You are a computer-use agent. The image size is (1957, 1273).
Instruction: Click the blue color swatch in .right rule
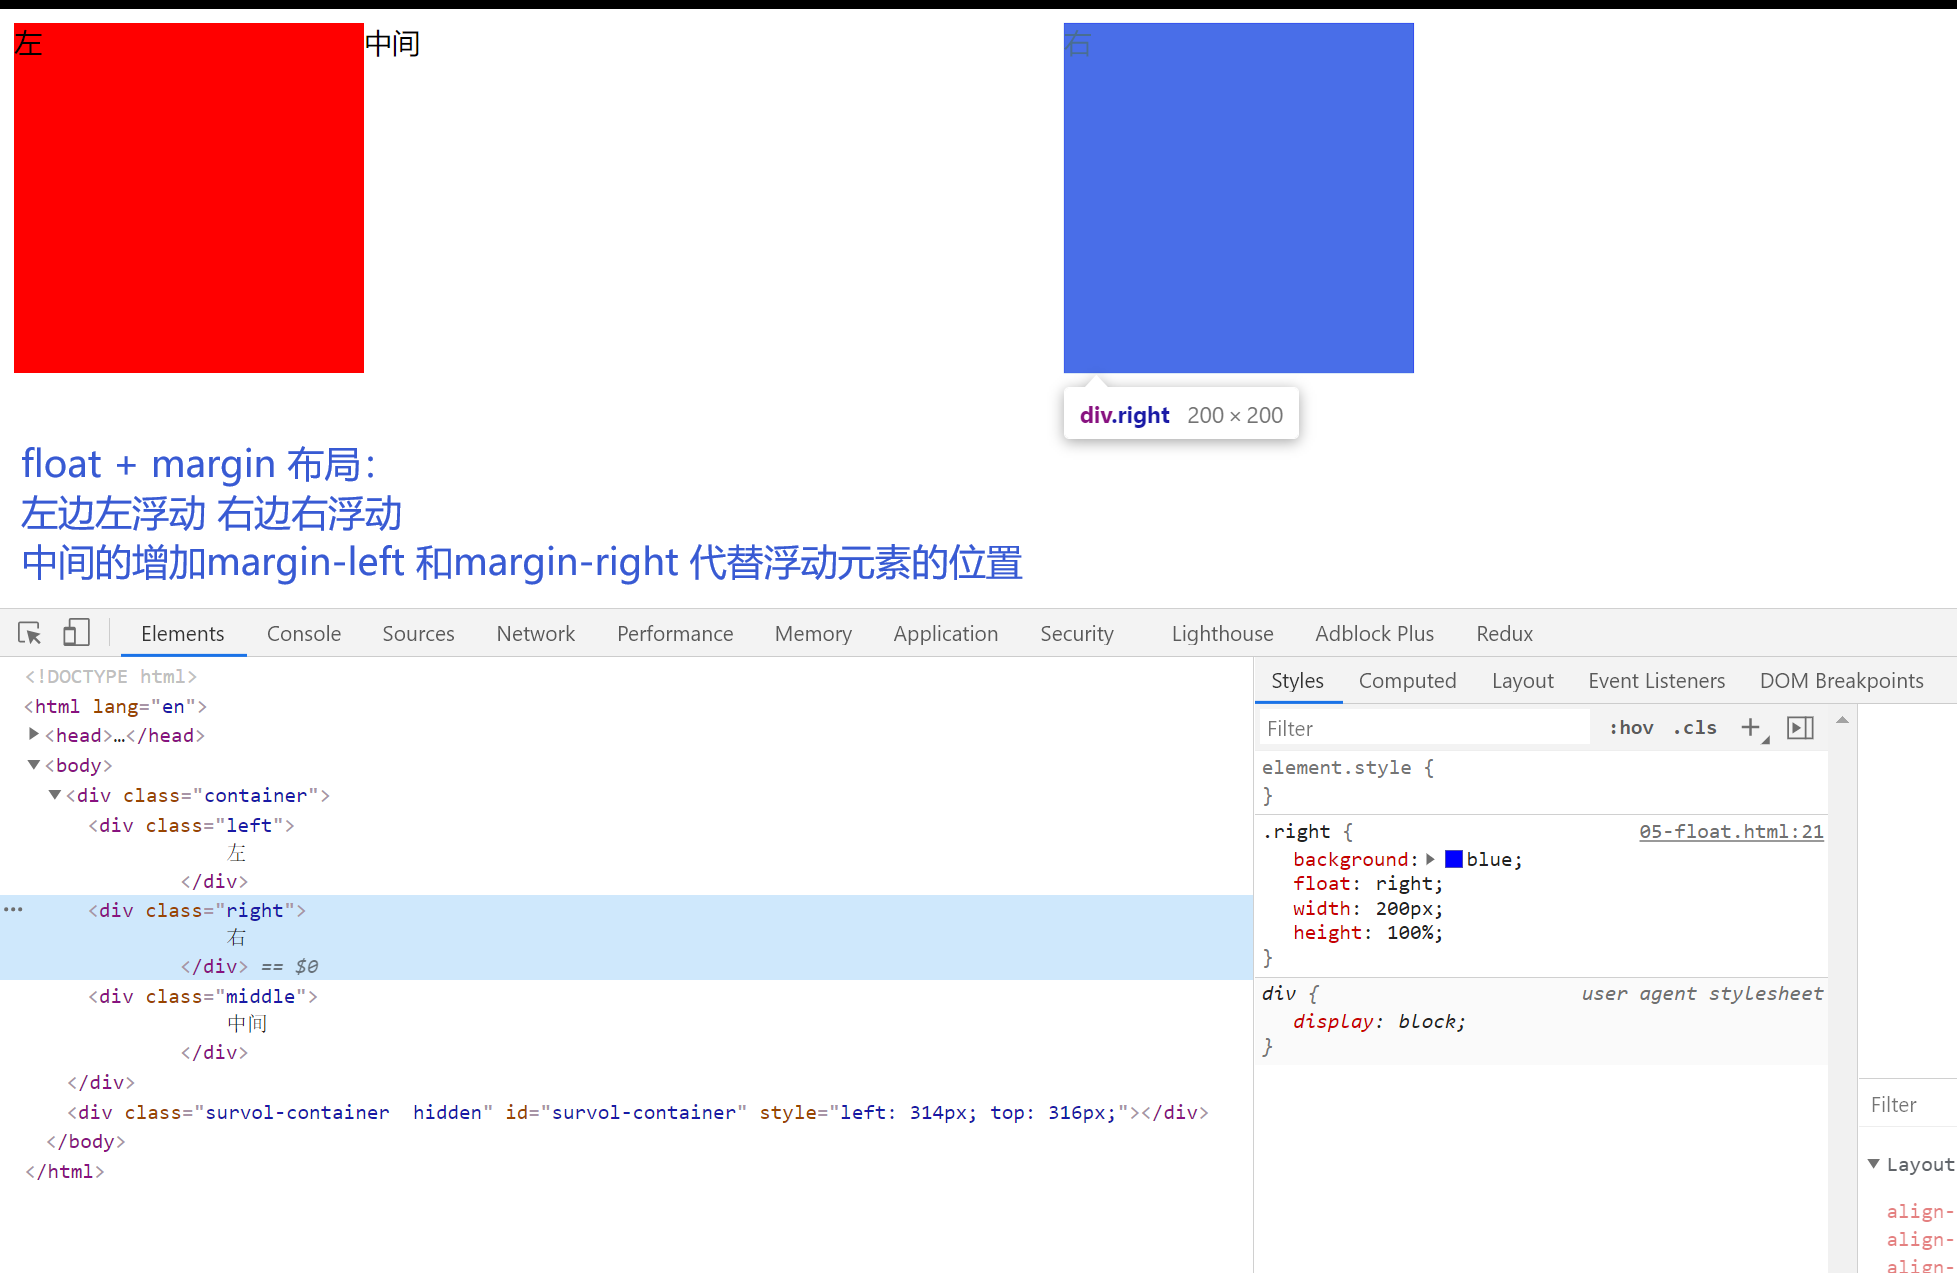[1453, 858]
